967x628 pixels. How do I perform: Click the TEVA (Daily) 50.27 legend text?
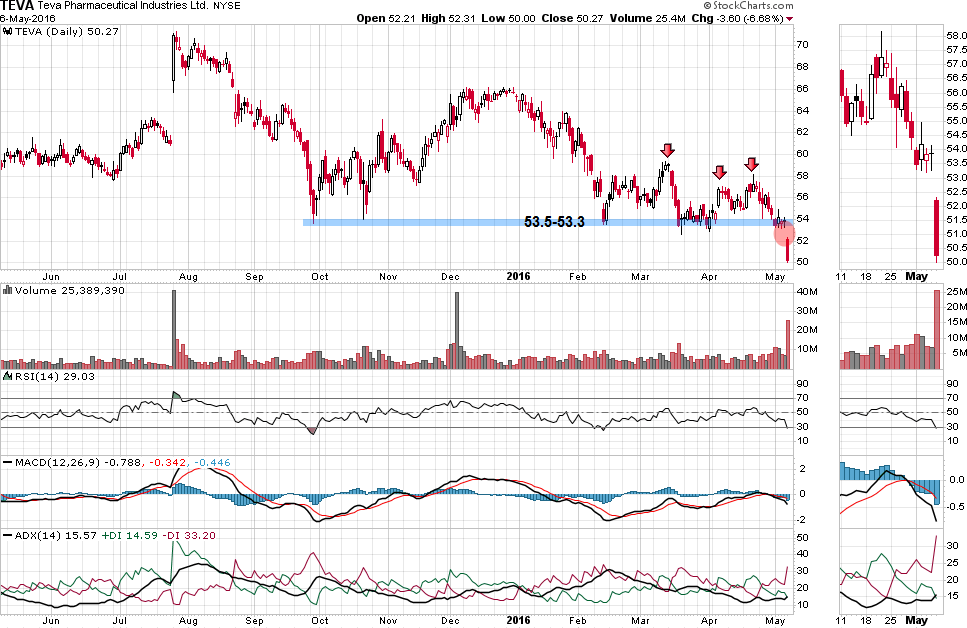point(67,31)
